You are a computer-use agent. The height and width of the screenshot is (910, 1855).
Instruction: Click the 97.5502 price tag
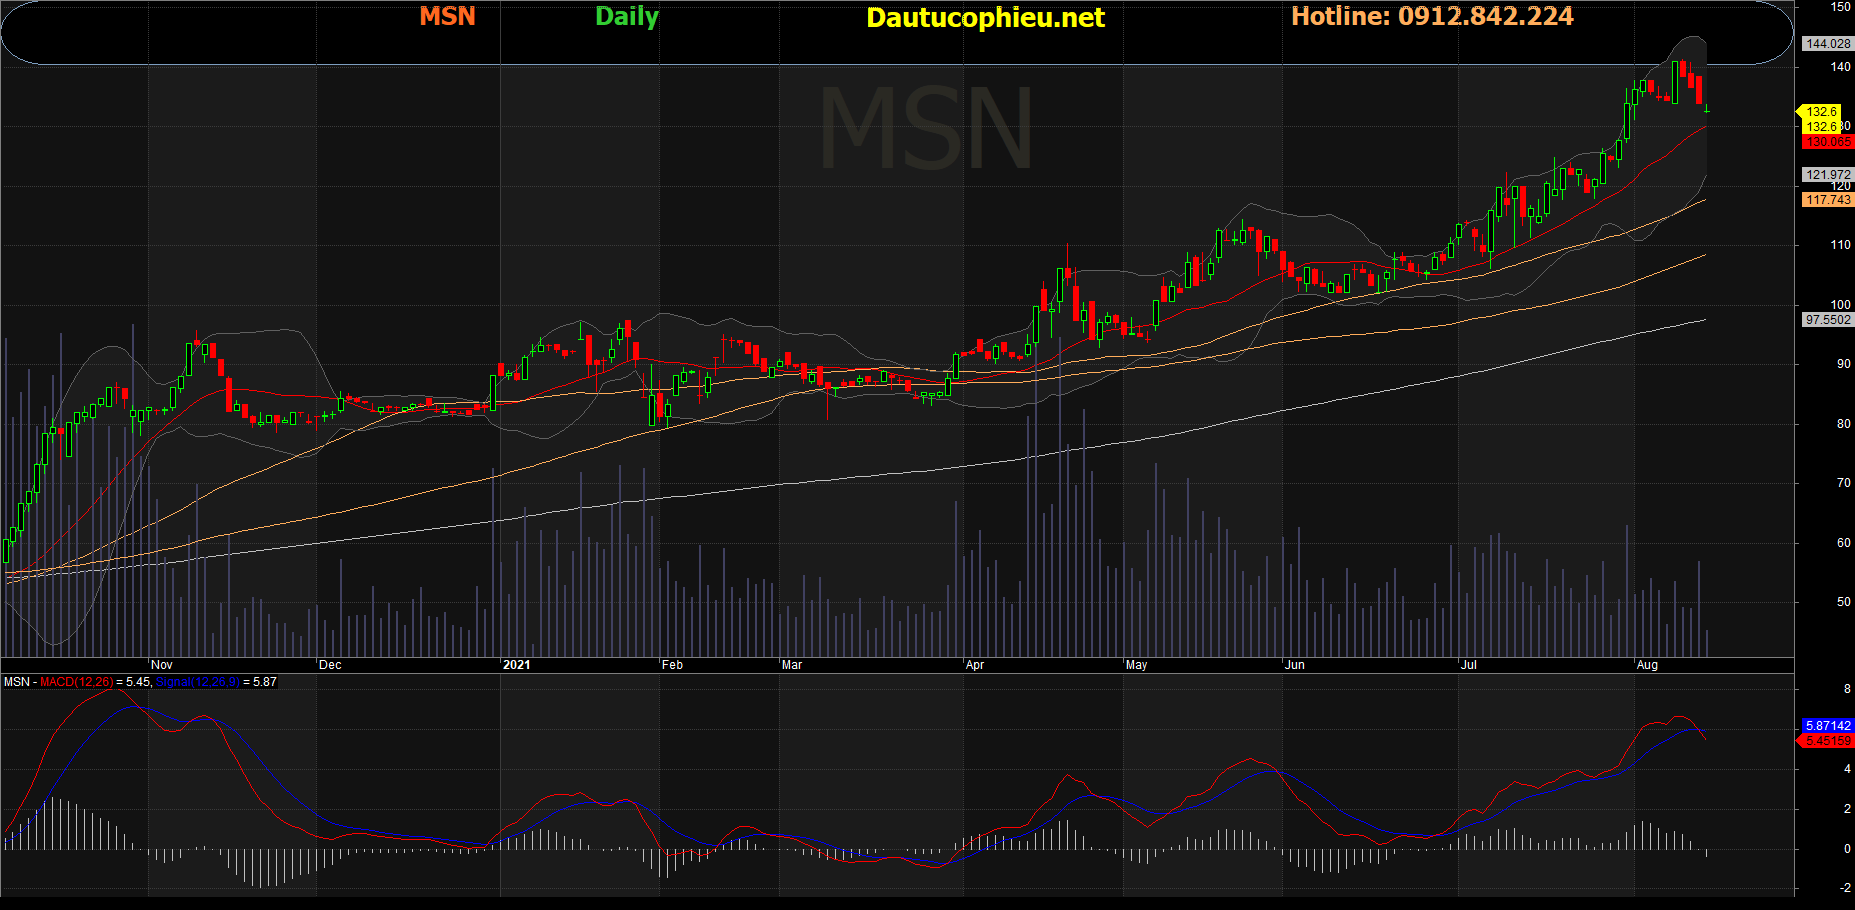[1827, 320]
